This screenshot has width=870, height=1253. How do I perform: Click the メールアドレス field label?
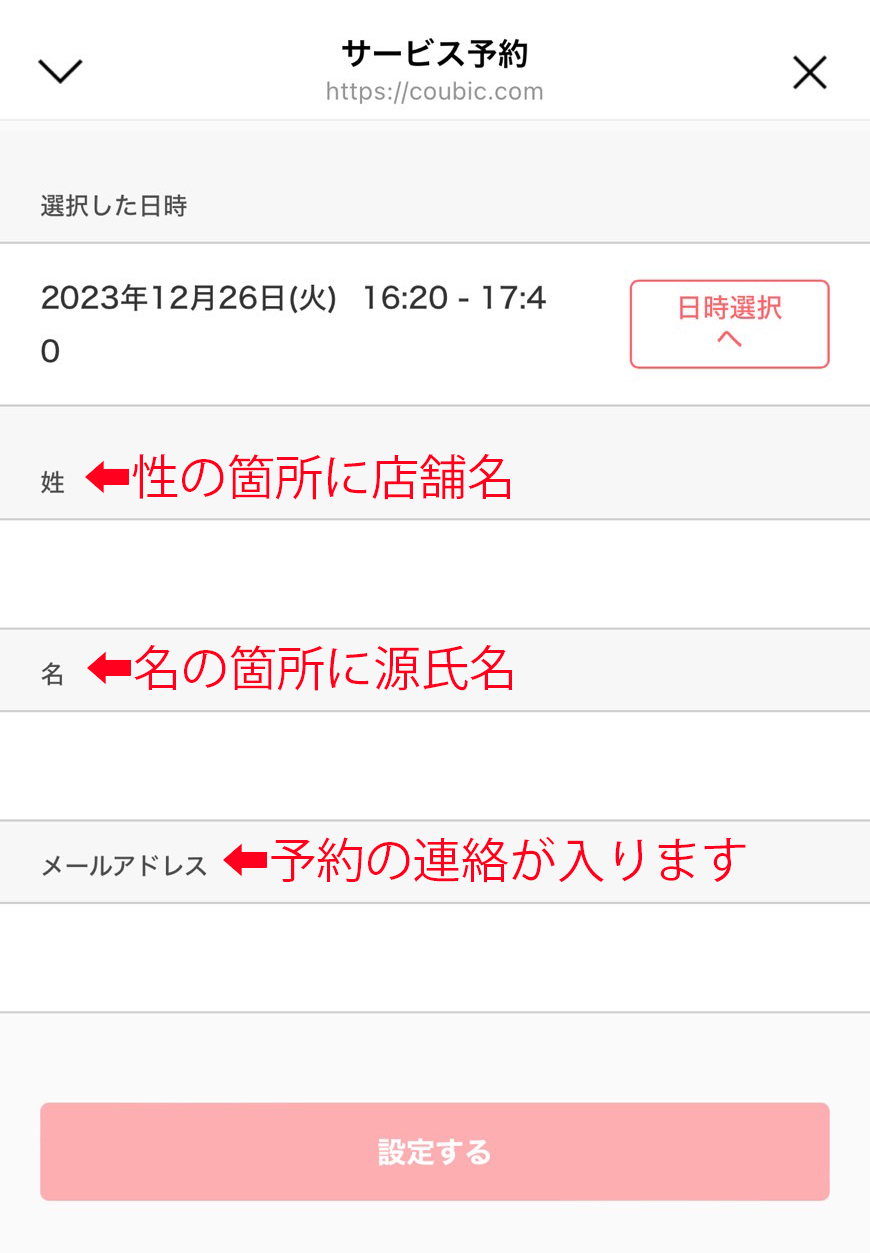point(124,866)
